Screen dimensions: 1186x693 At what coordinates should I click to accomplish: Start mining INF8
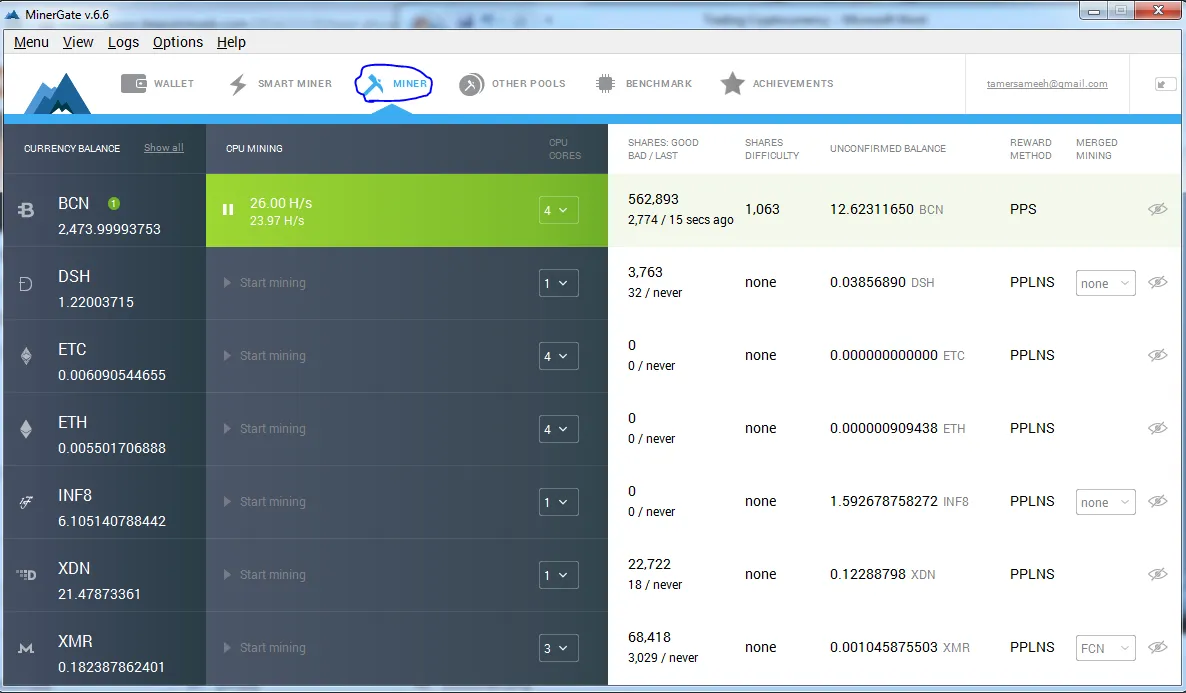(265, 502)
